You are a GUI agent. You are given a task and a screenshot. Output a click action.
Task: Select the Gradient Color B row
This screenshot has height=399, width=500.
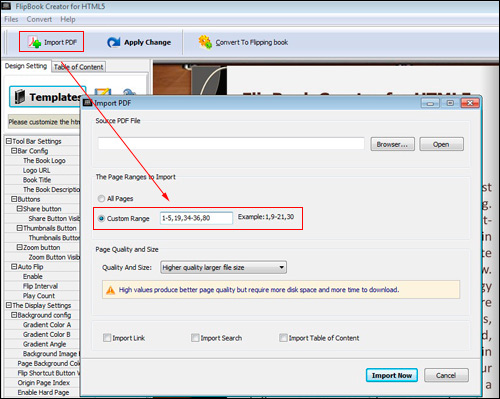pos(42,334)
